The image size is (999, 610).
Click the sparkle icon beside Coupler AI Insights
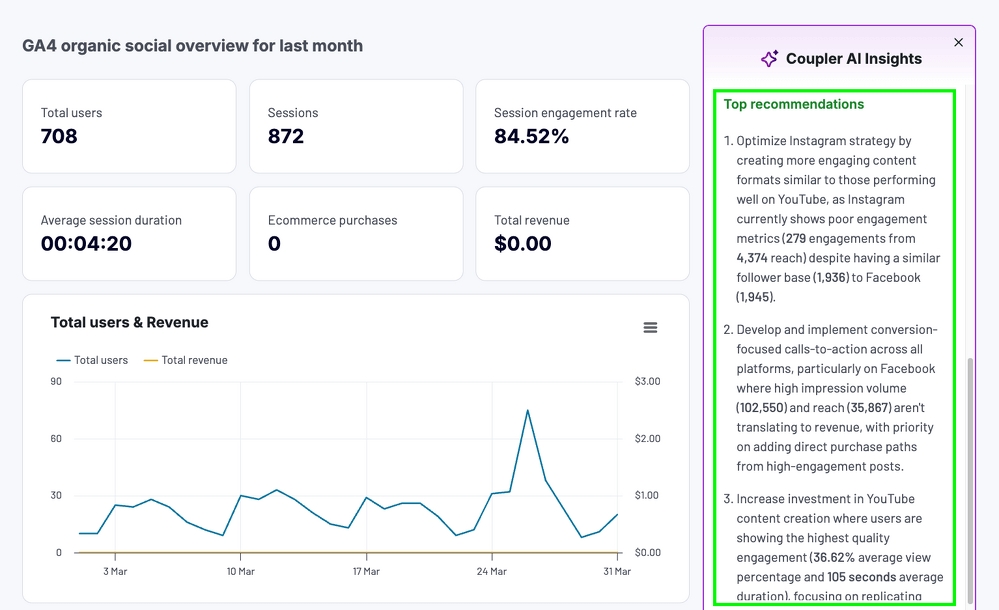pyautogui.click(x=768, y=59)
